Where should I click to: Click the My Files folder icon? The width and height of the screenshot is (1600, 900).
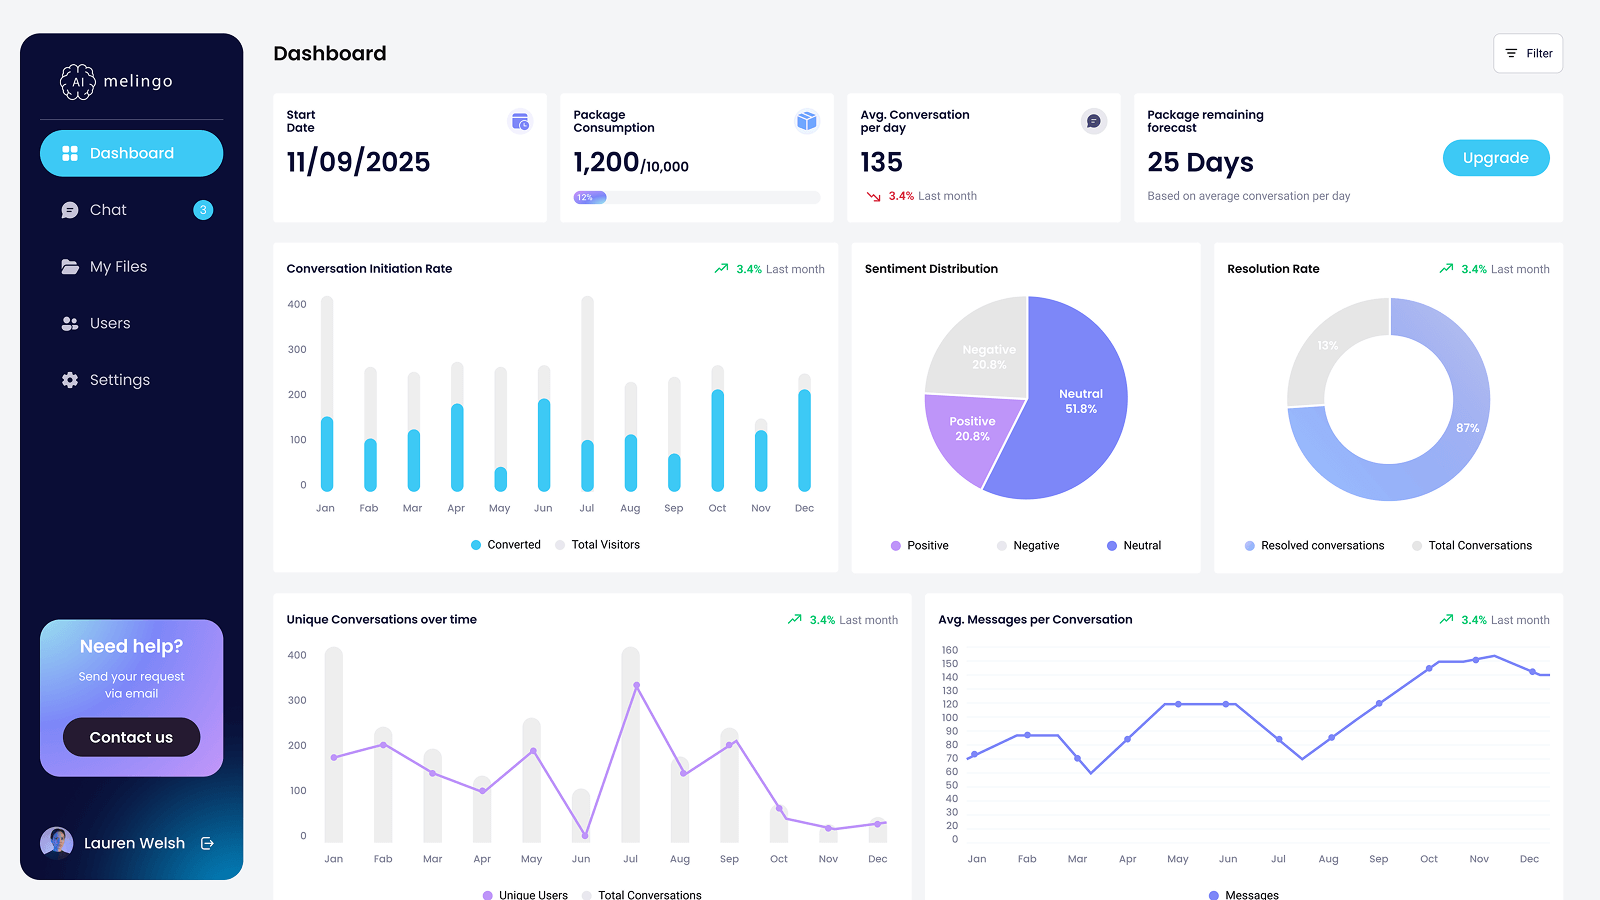(x=70, y=267)
